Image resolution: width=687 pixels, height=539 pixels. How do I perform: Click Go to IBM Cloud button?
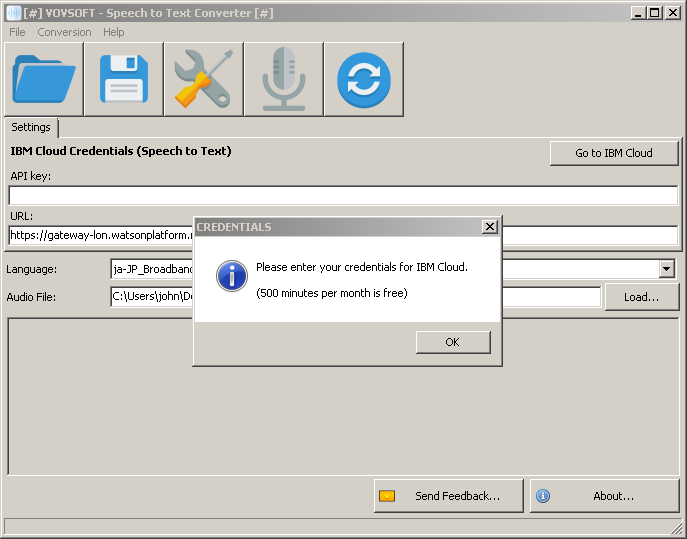[614, 153]
